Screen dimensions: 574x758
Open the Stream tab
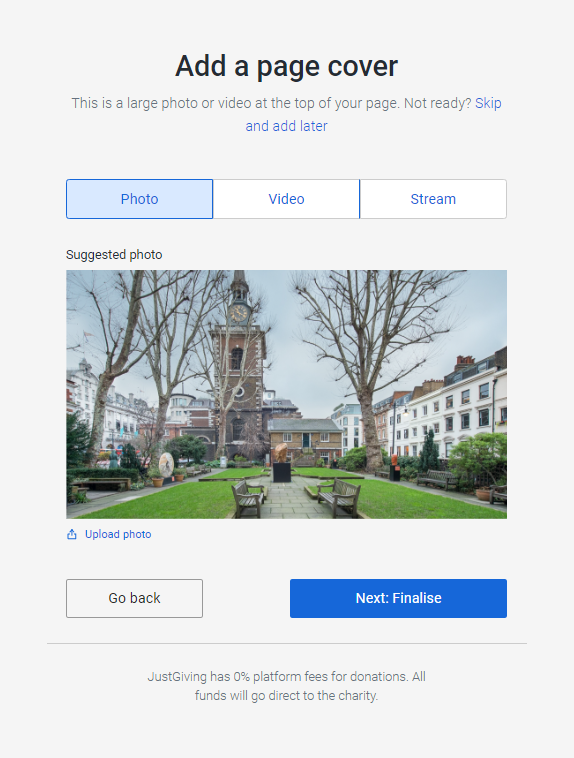click(x=433, y=199)
